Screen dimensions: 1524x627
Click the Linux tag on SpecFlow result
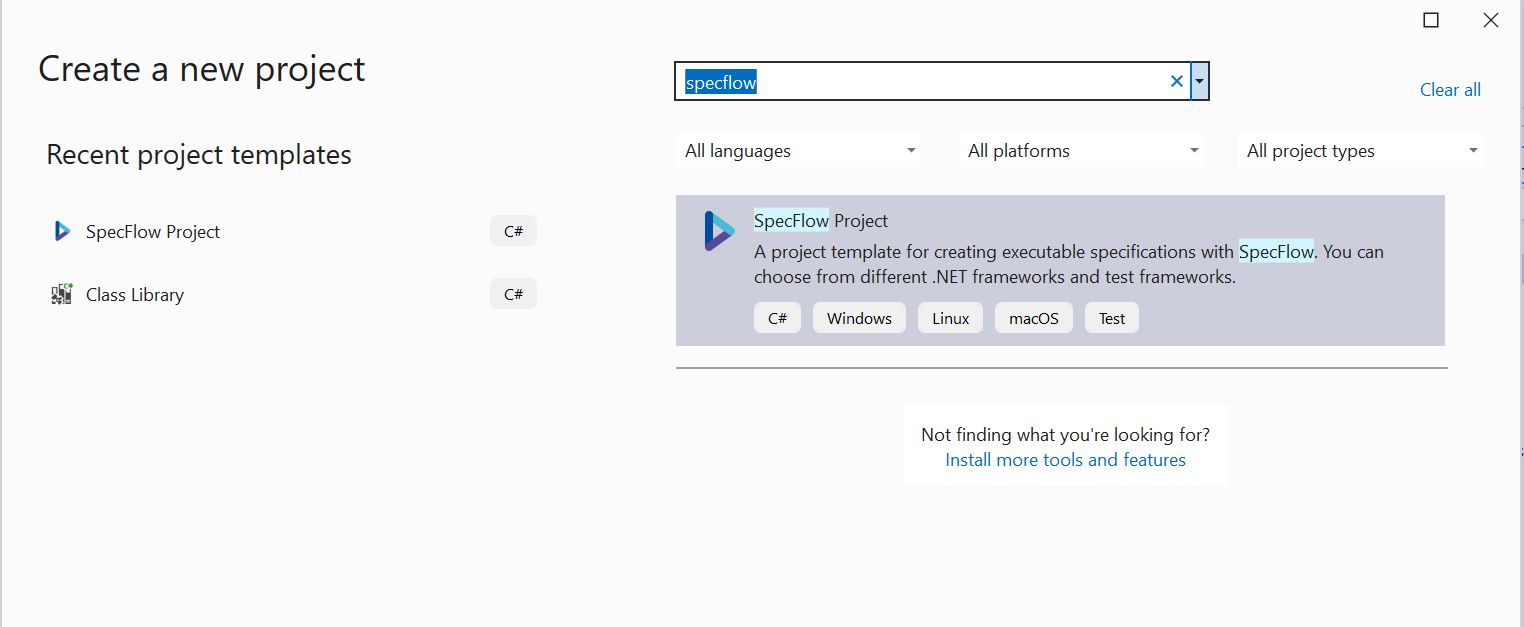950,319
